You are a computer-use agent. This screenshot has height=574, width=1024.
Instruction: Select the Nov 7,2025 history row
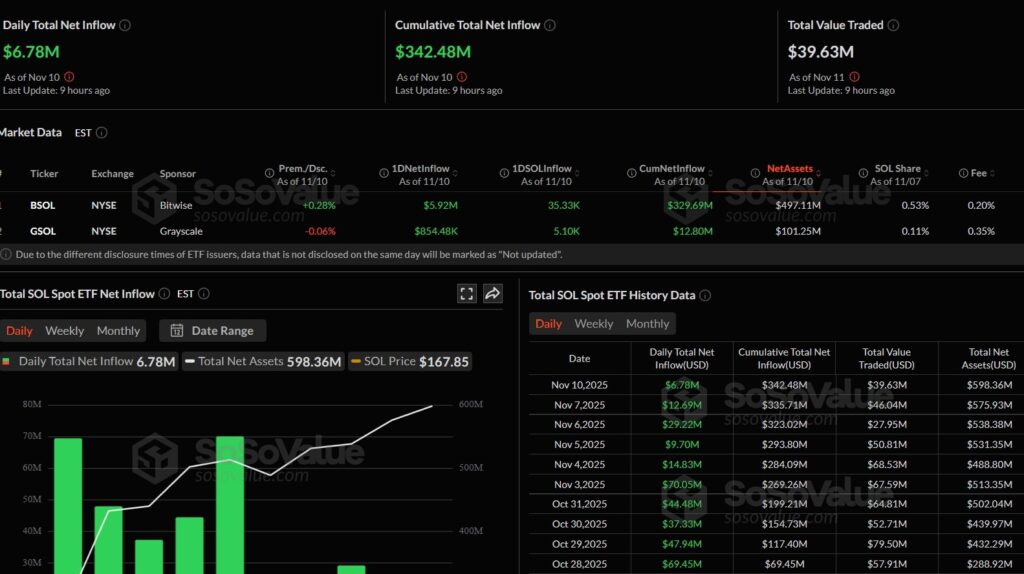pos(776,405)
